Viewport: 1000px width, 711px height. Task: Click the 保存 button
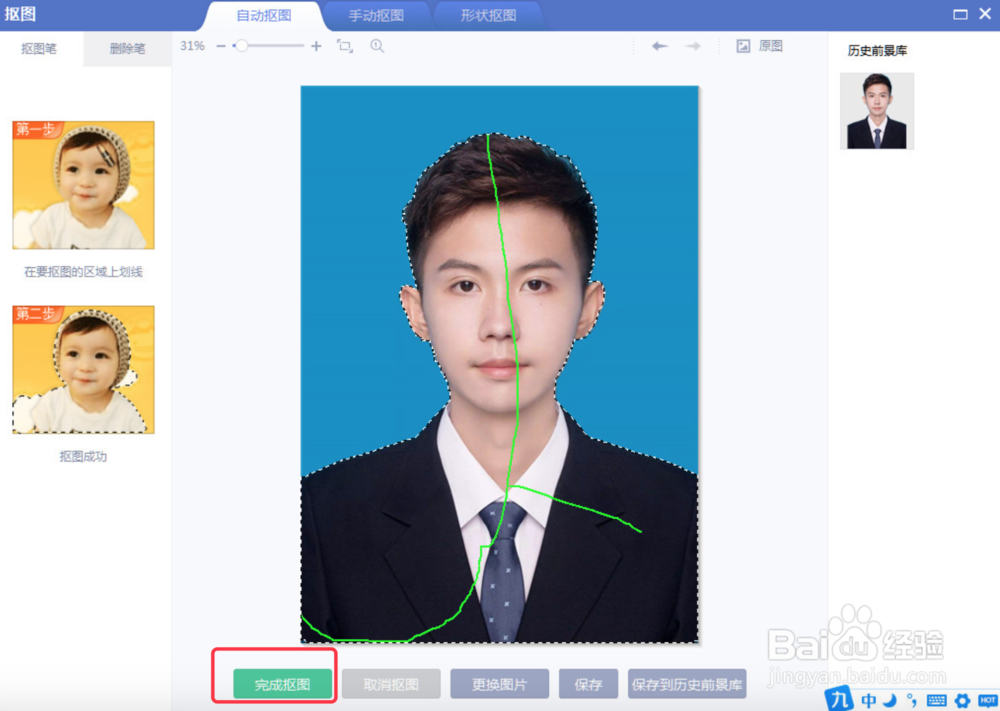coord(588,684)
